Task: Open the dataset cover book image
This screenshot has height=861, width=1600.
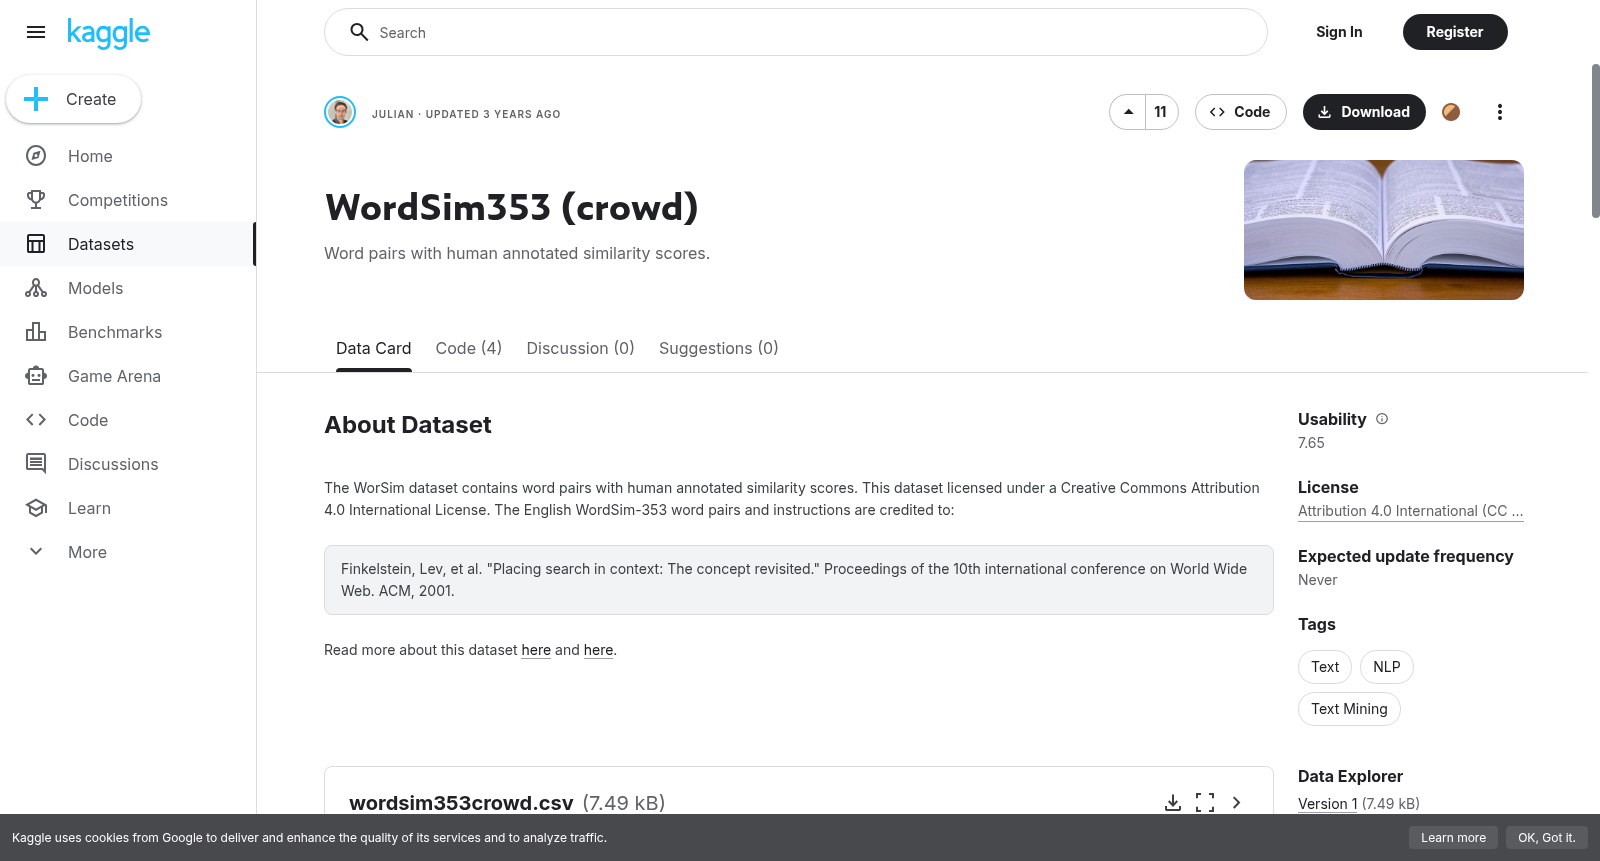Action: pyautogui.click(x=1384, y=230)
